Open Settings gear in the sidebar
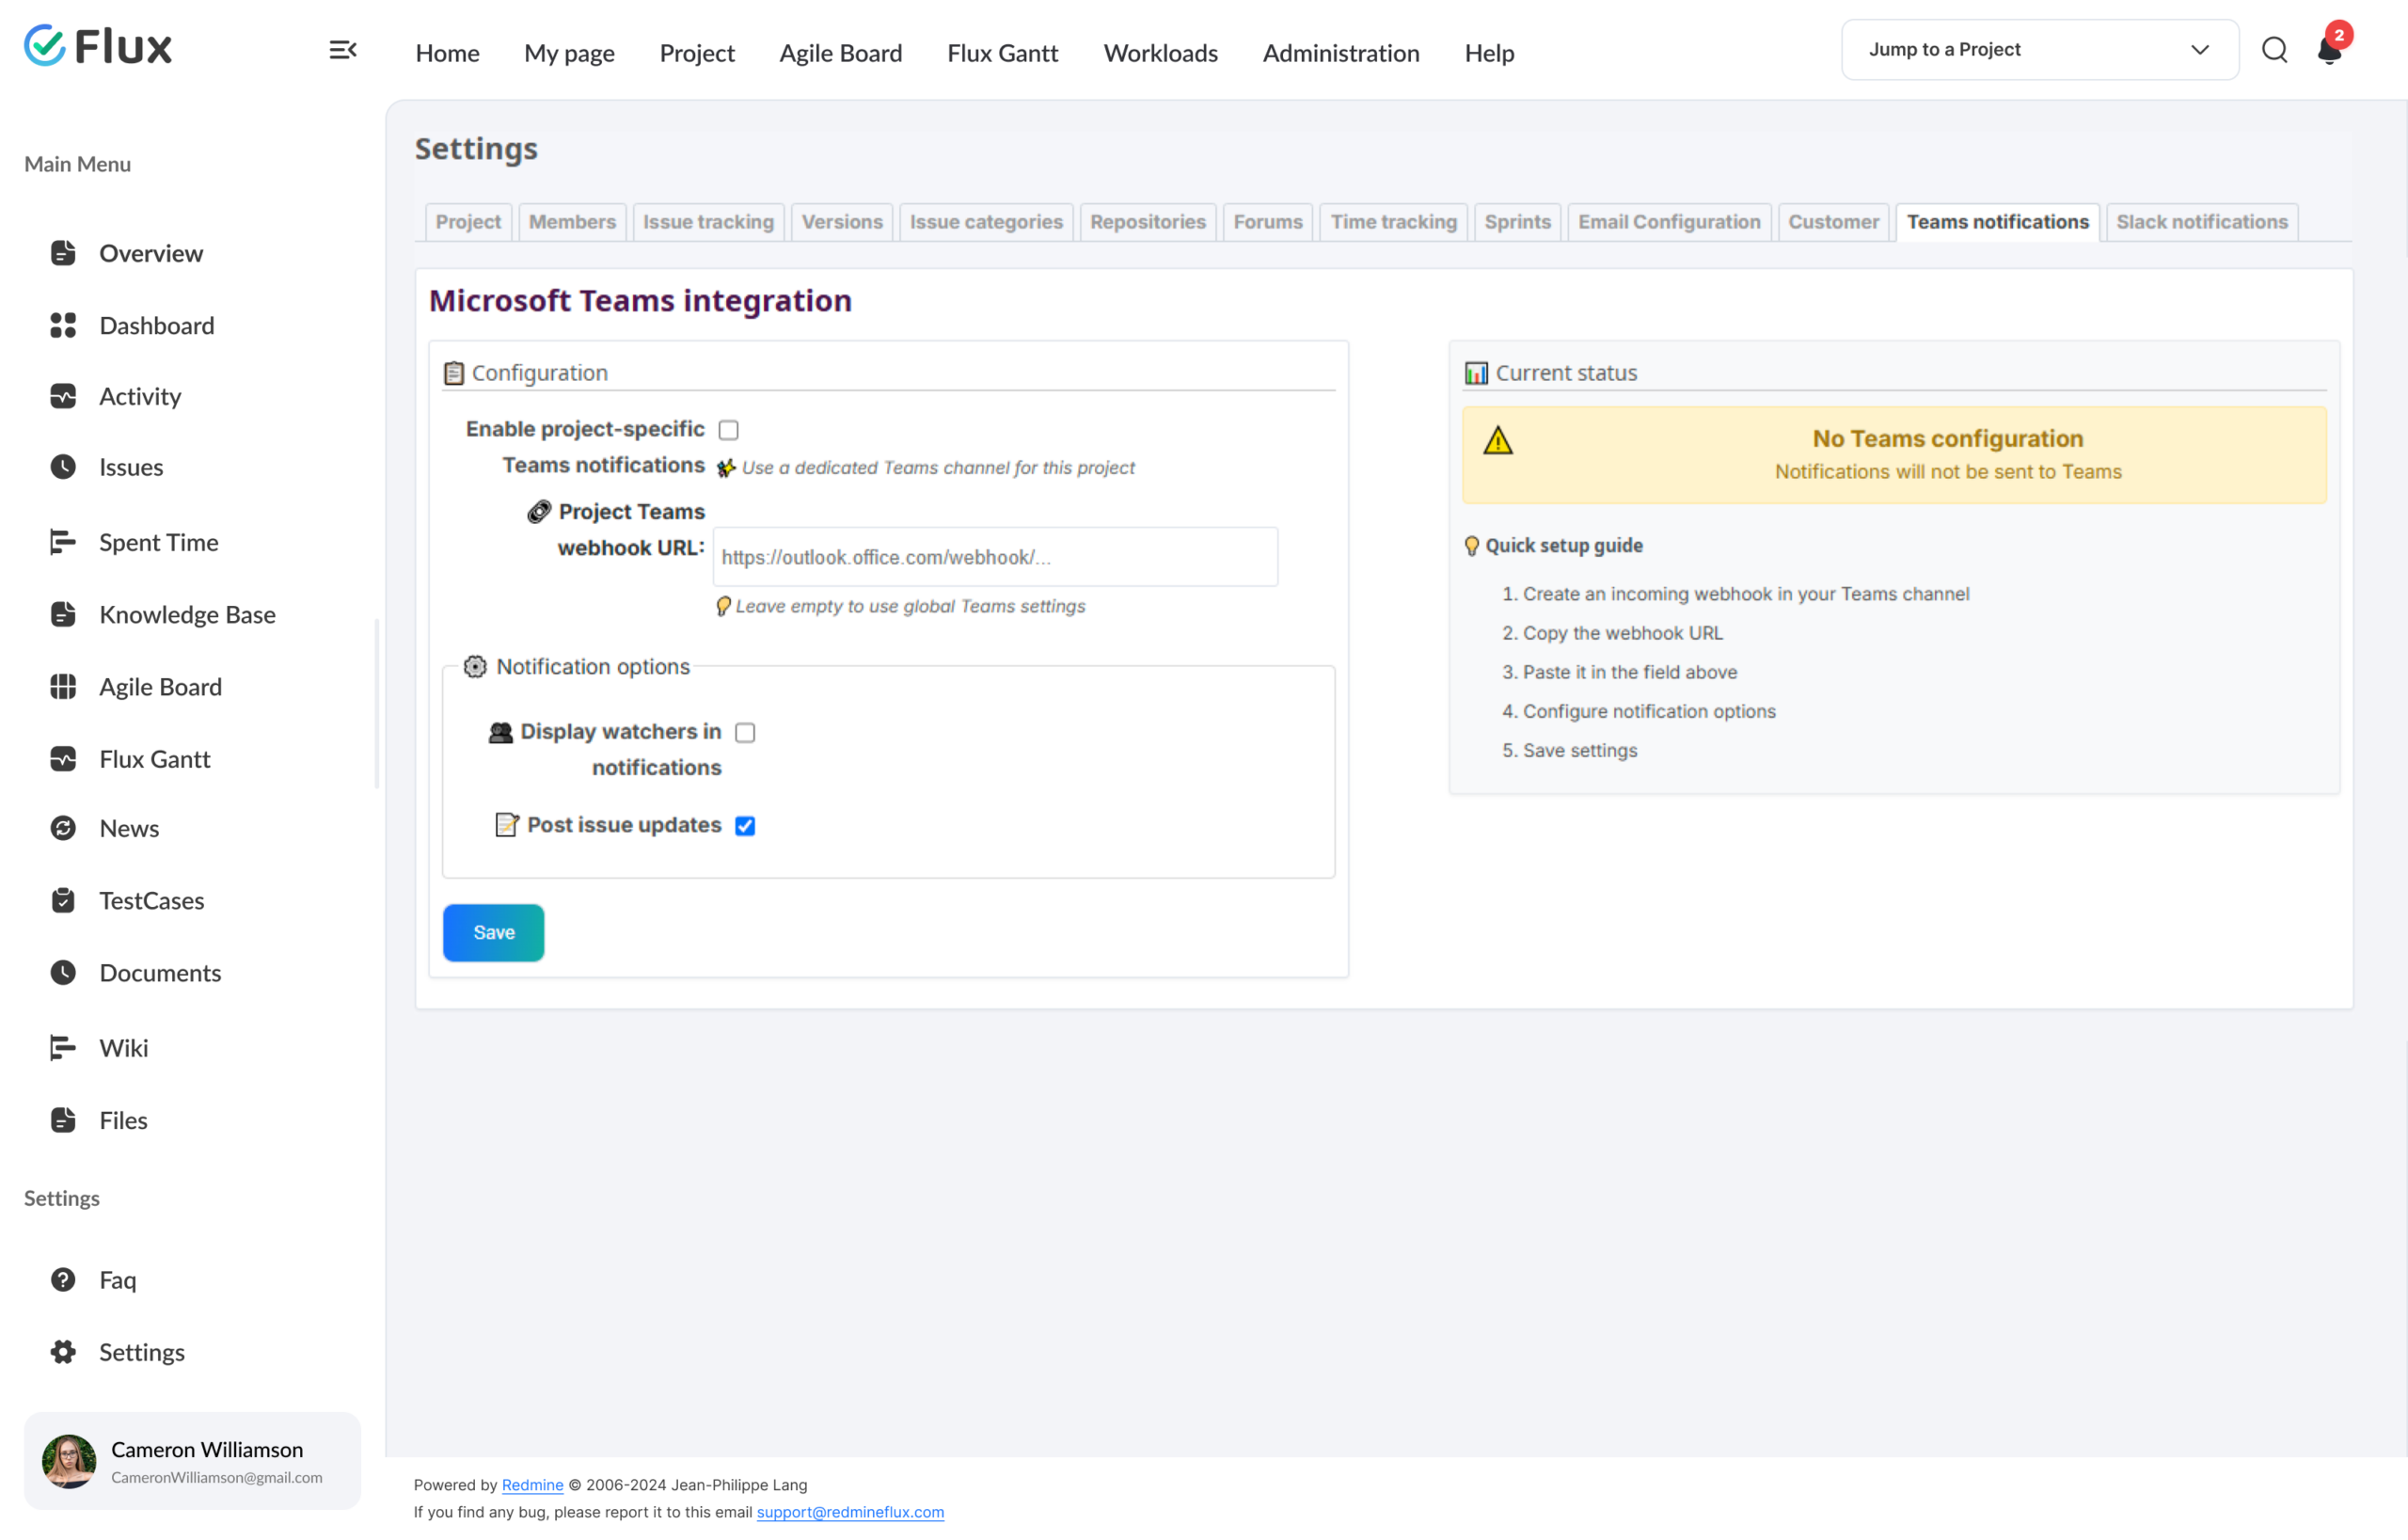The image size is (2408, 1540). (63, 1352)
